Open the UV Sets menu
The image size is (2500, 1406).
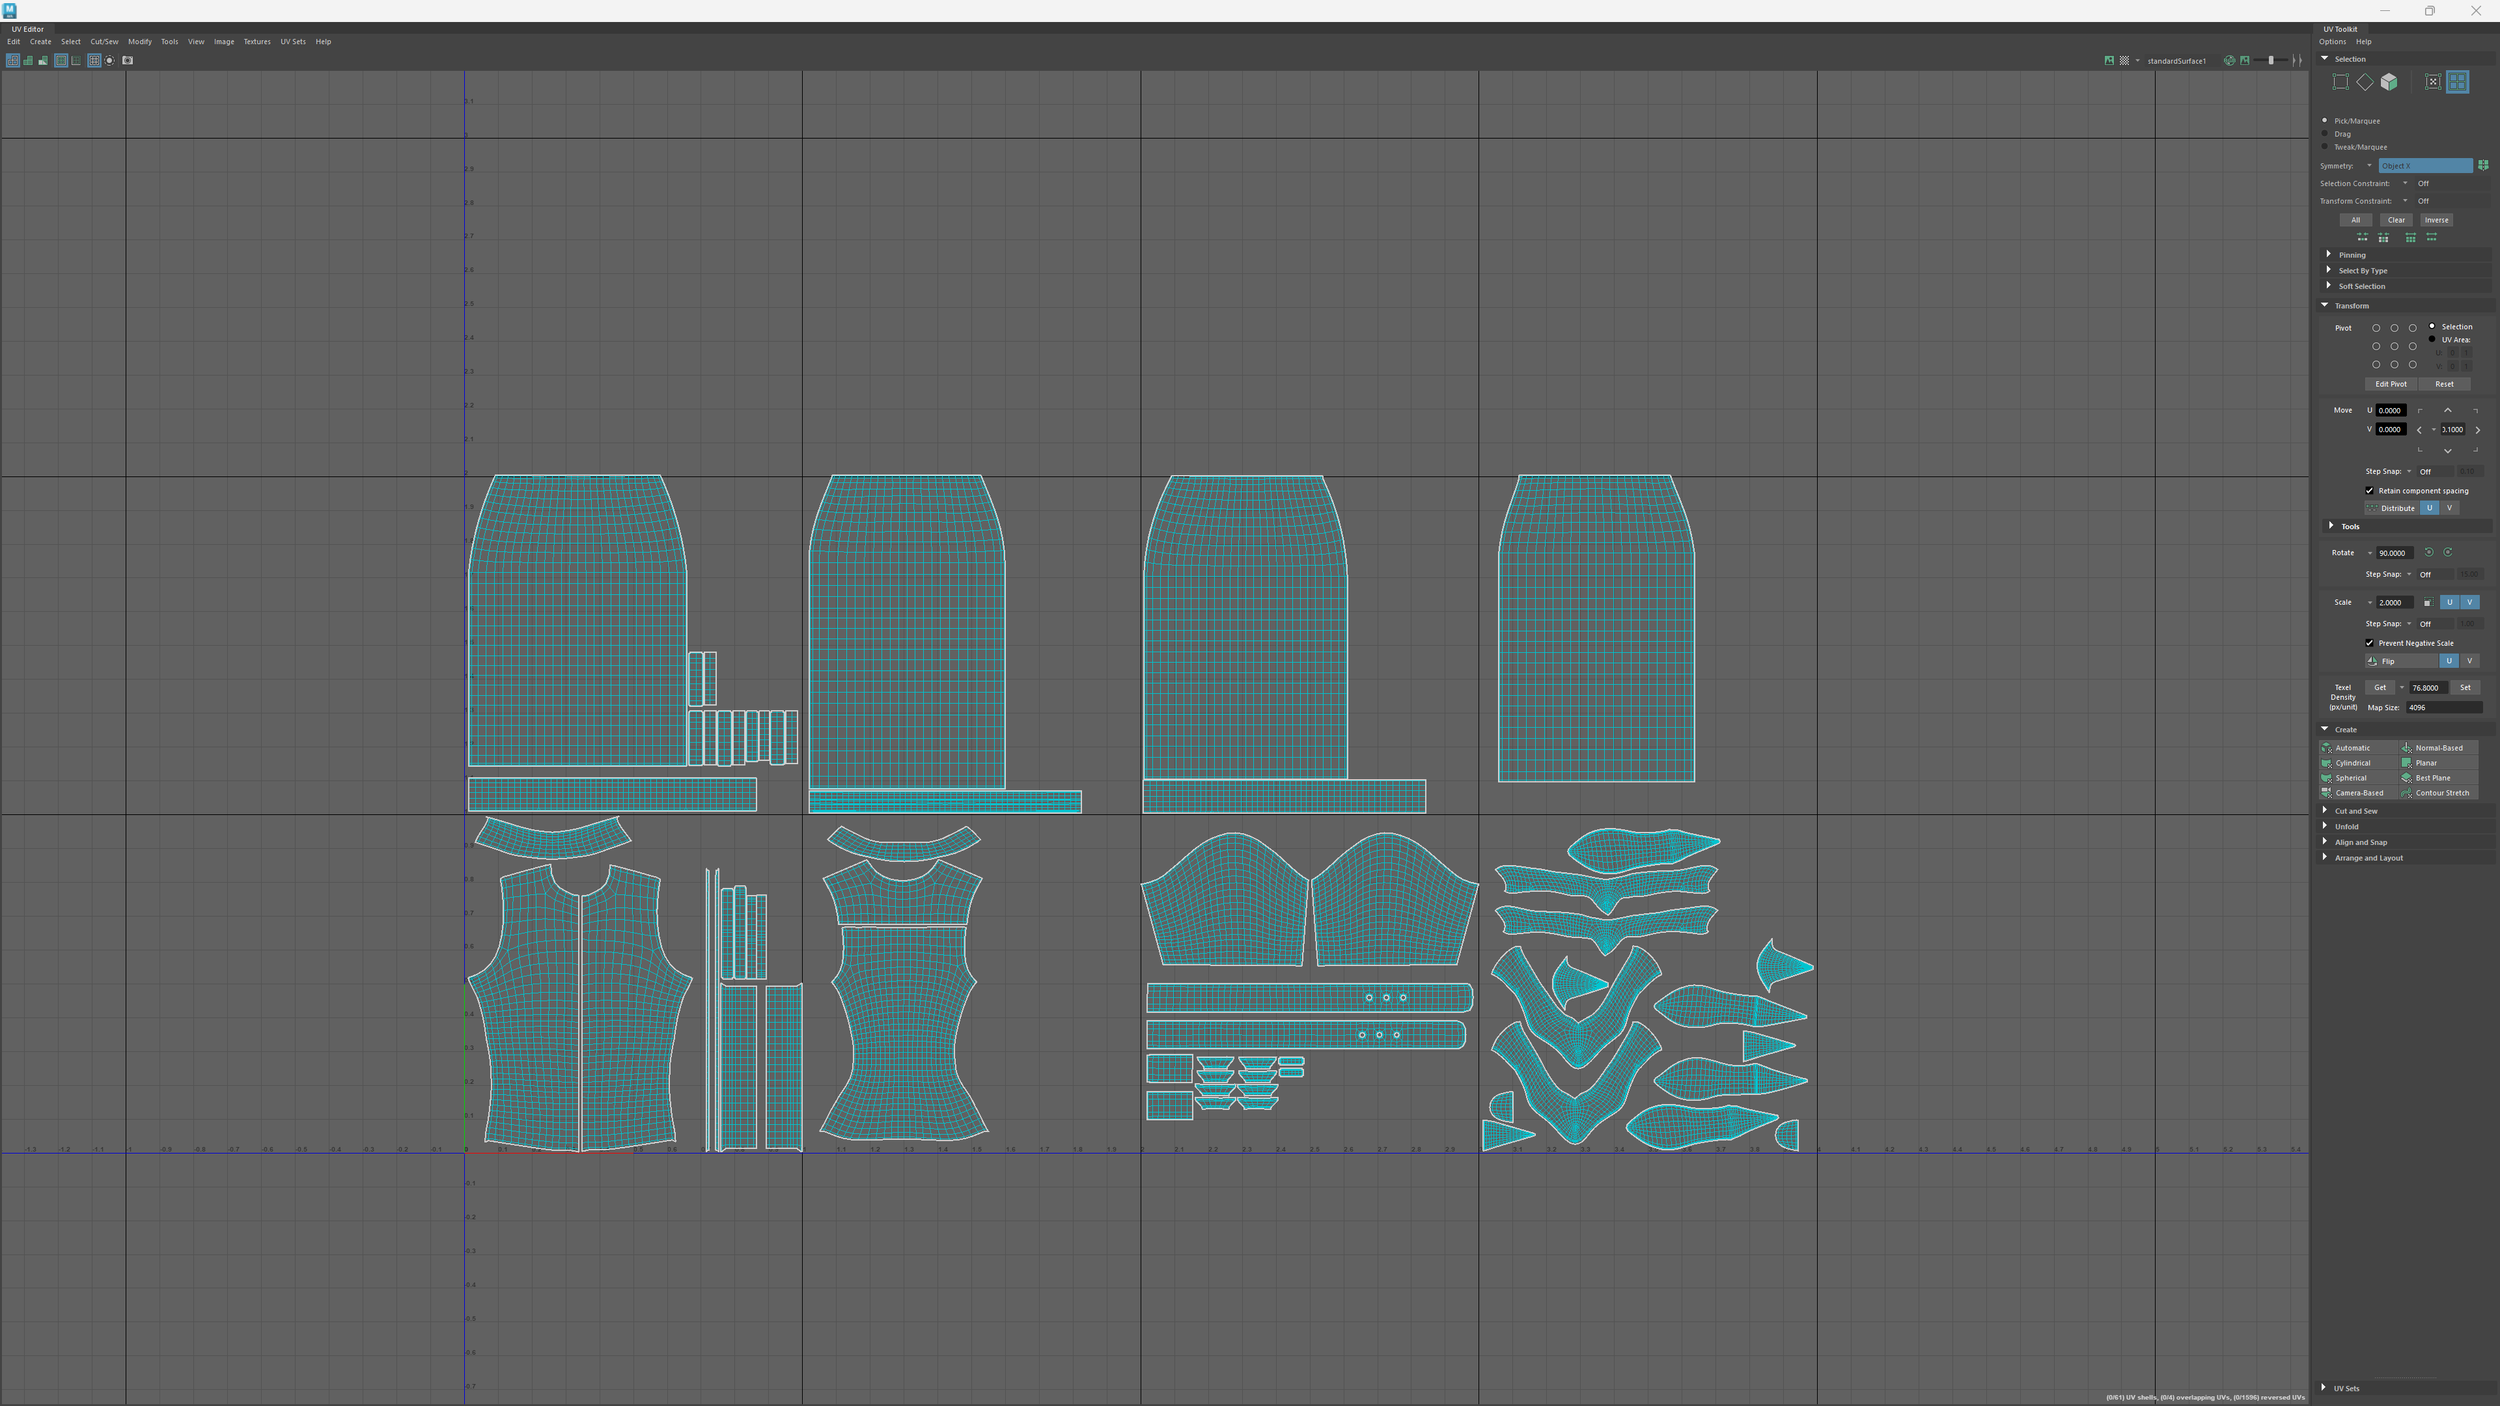[x=293, y=42]
